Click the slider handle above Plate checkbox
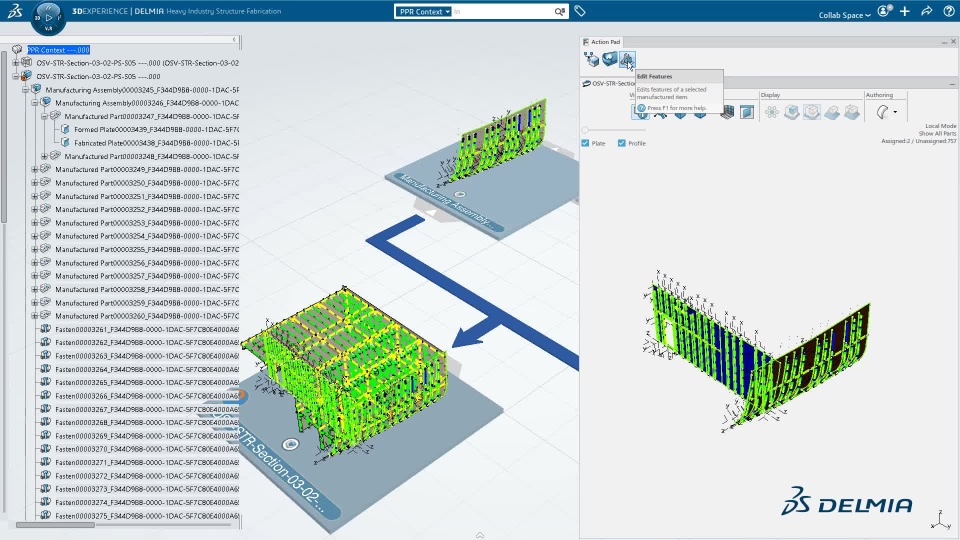 pyautogui.click(x=585, y=130)
